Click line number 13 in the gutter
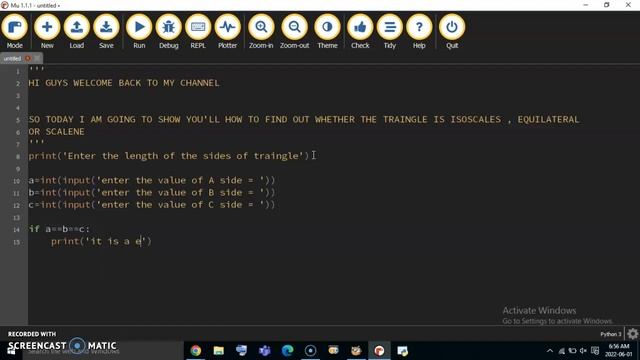The width and height of the screenshot is (640, 360). [x=16, y=218]
